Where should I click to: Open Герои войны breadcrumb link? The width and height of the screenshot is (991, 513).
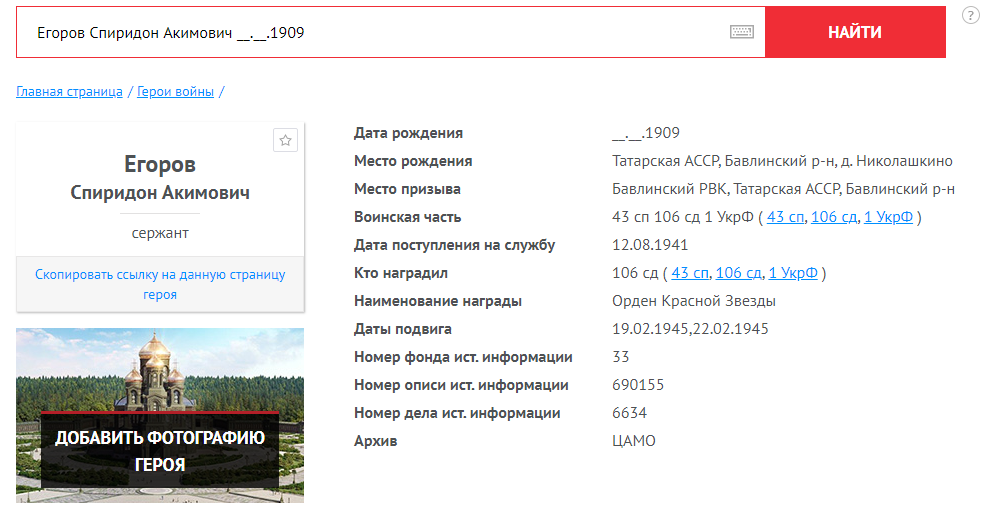pos(175,92)
